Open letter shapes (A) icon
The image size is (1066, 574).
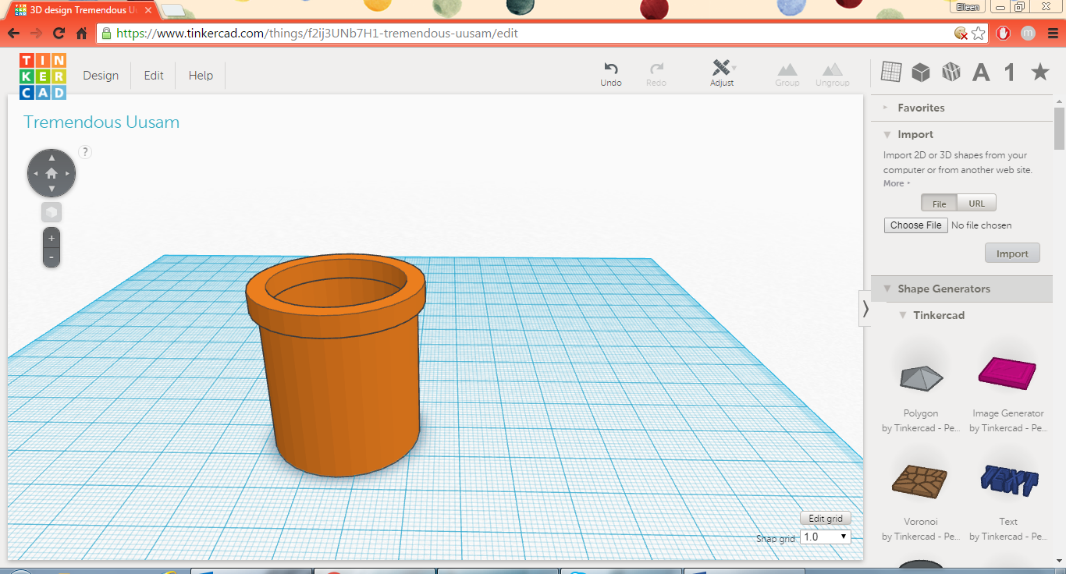(x=980, y=71)
